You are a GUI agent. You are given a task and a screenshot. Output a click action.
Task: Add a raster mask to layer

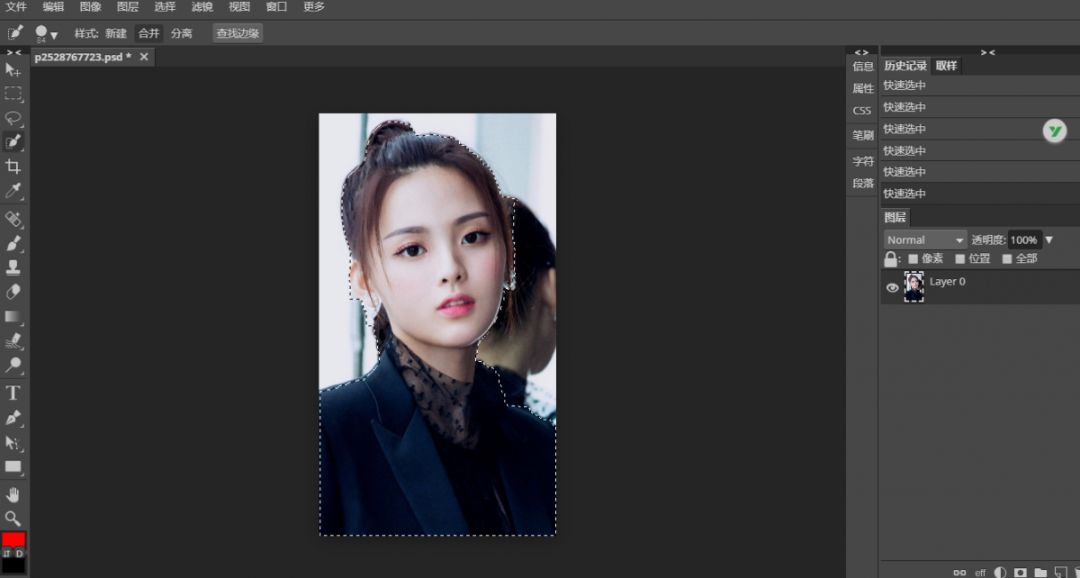1020,572
